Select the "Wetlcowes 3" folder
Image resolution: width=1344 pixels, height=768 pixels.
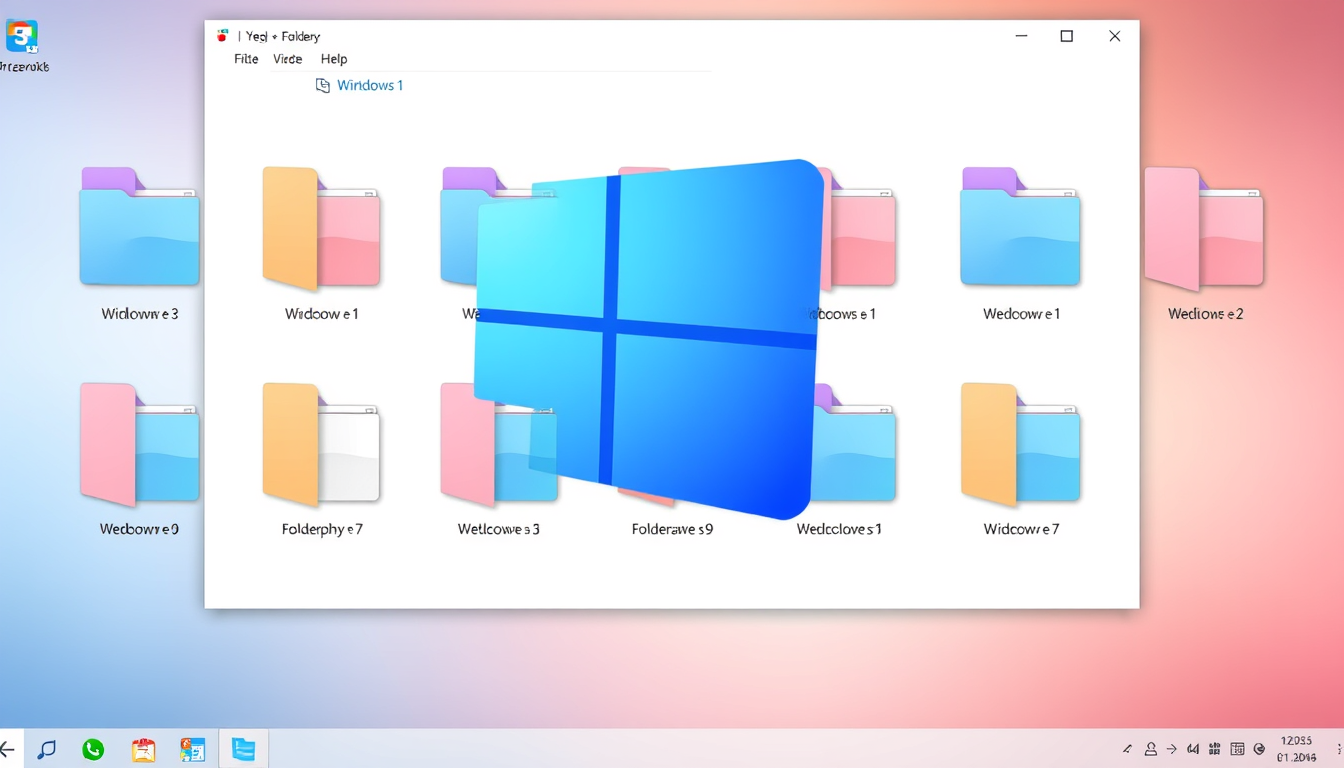499,459
